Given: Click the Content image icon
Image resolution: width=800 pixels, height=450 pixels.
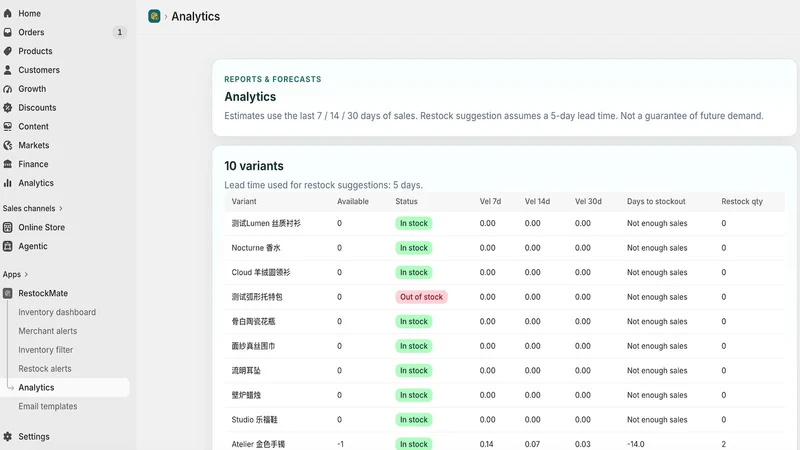Looking at the screenshot, I should pos(8,127).
